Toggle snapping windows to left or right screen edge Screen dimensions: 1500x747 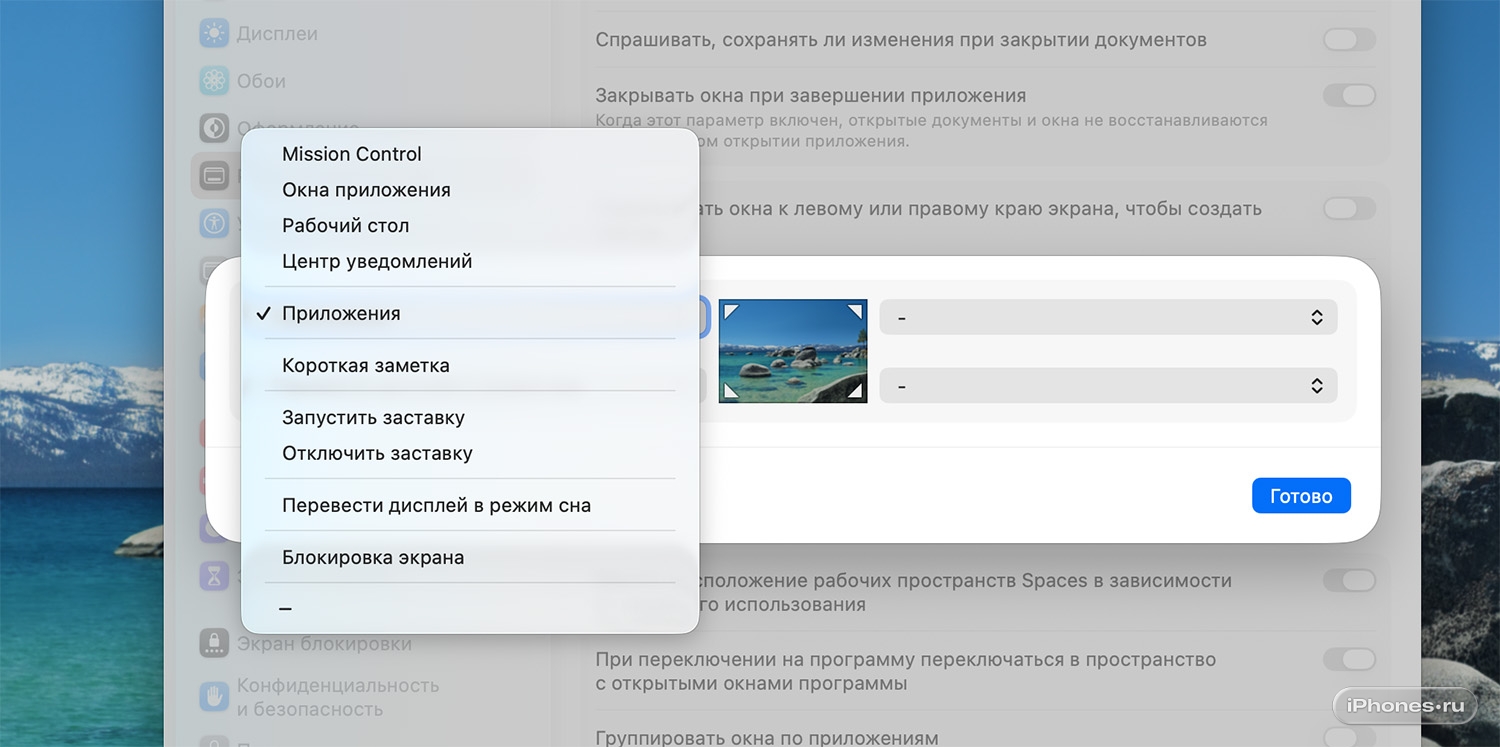pyautogui.click(x=1349, y=208)
